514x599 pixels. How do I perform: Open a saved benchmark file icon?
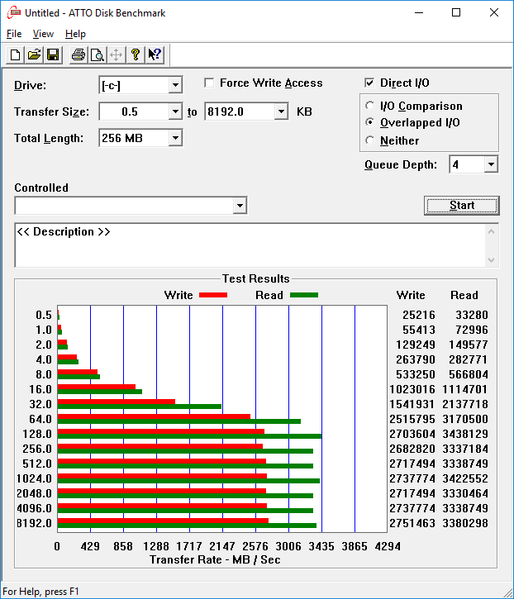[34, 55]
